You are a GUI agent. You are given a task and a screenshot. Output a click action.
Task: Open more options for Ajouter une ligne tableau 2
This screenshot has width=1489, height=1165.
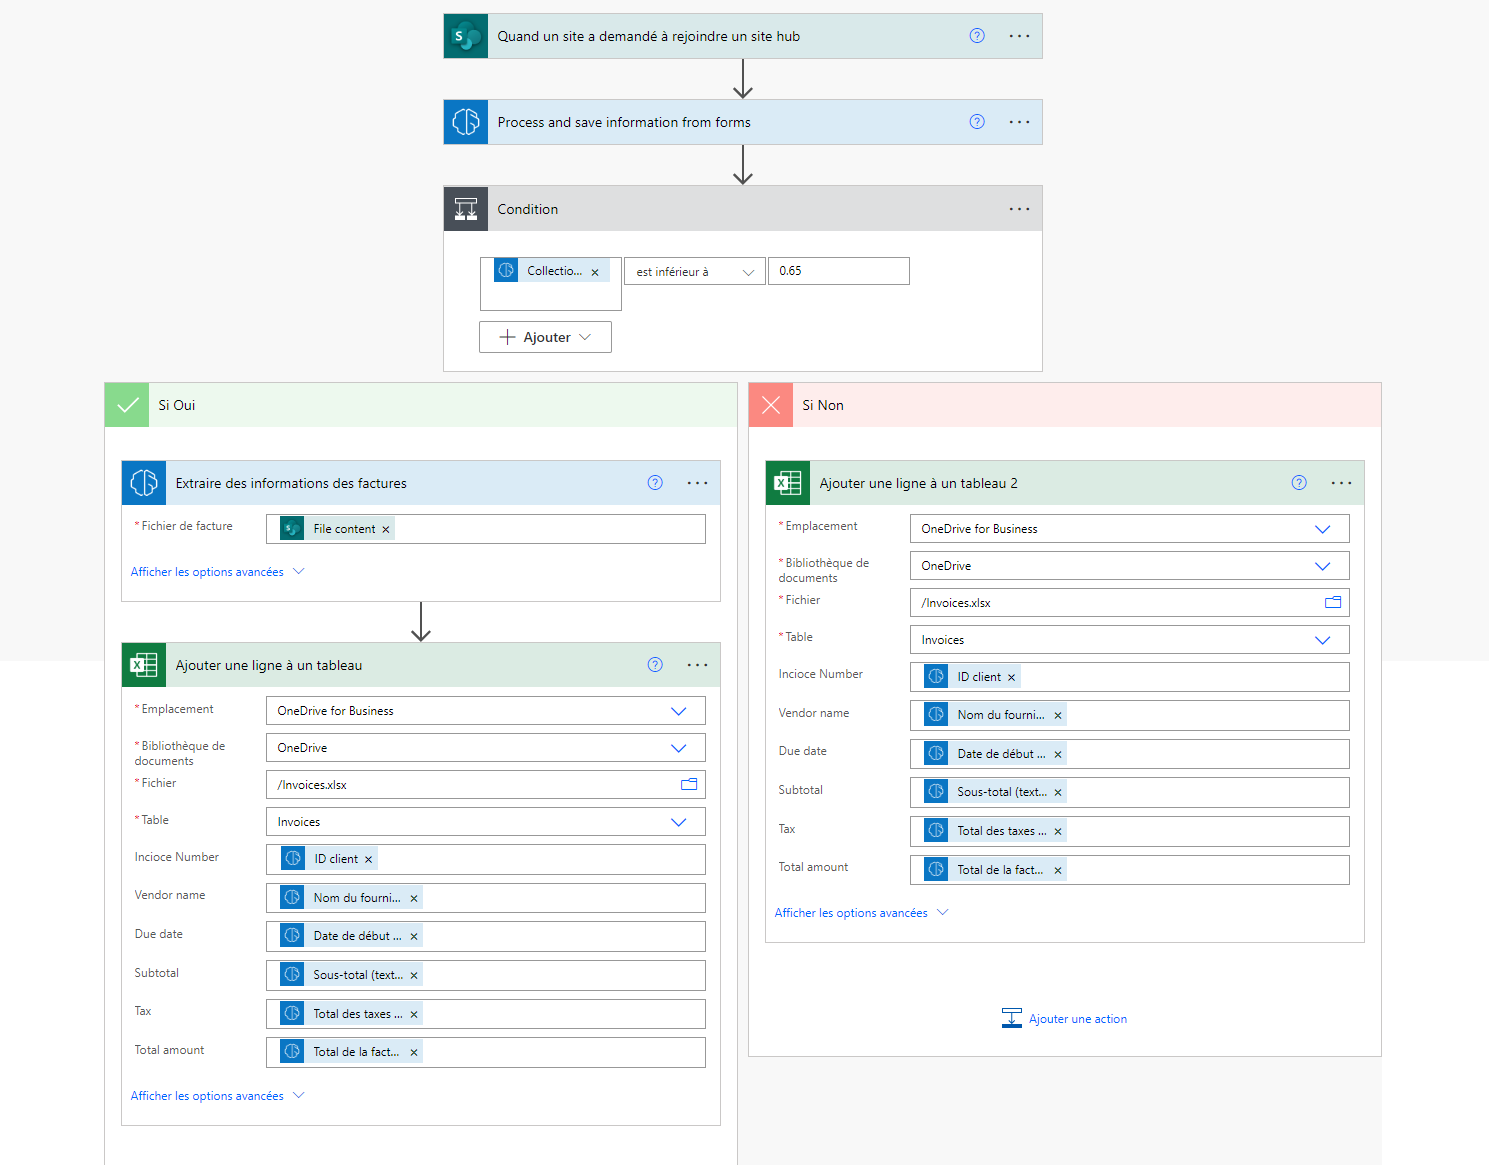1341,483
